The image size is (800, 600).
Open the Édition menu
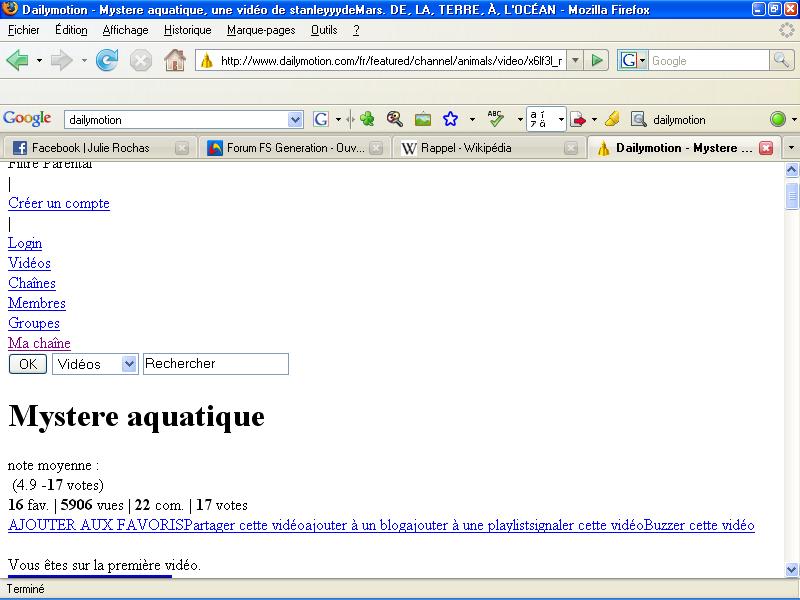click(71, 30)
